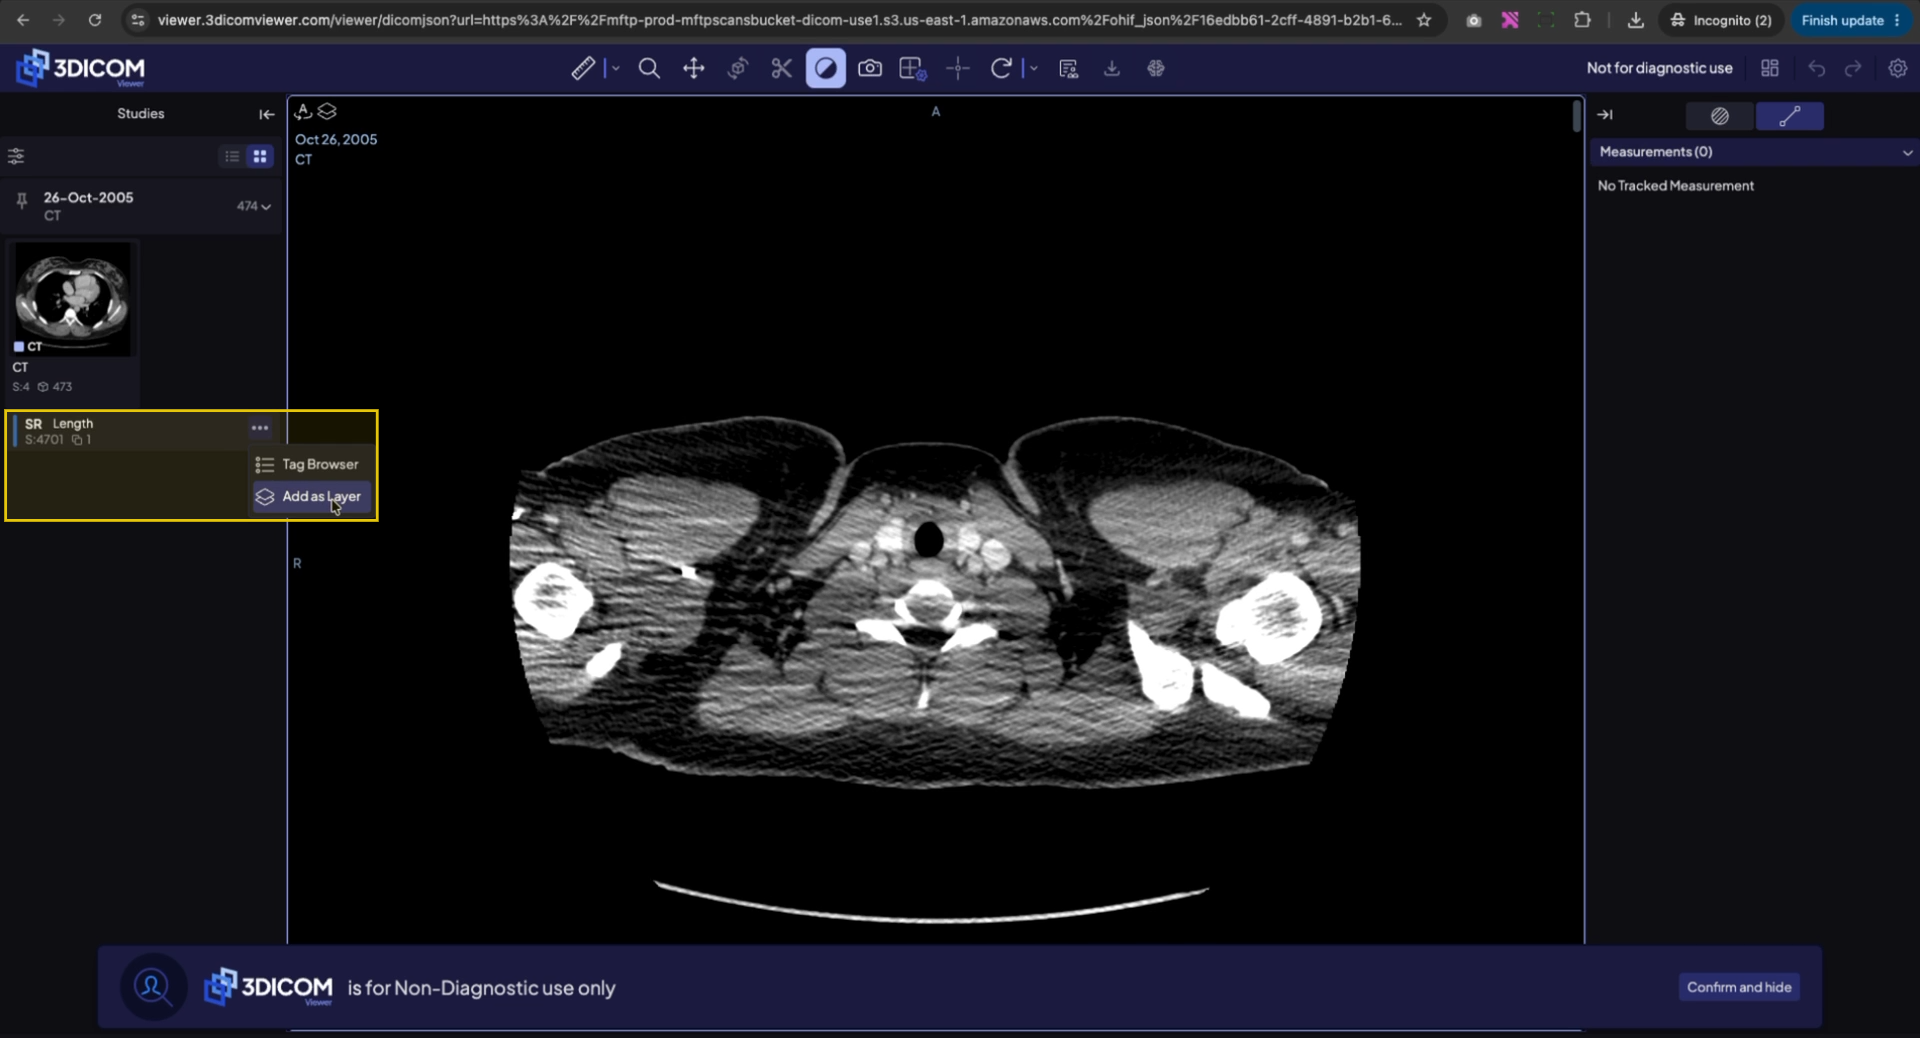The width and height of the screenshot is (1920, 1038).
Task: Open viewer settings gear
Action: [1897, 68]
